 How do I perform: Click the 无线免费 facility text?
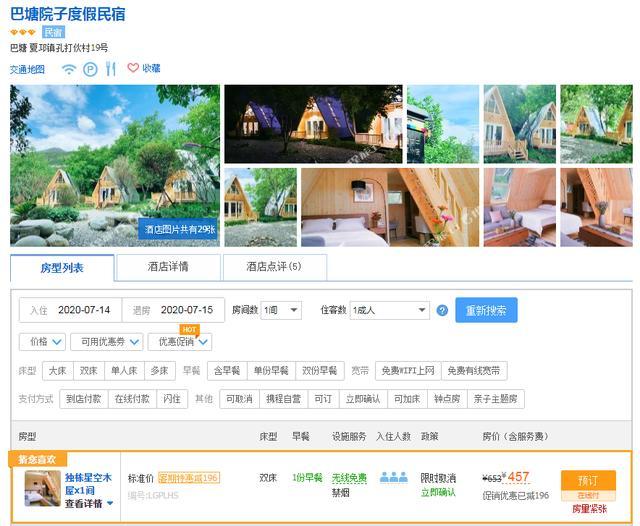(349, 478)
